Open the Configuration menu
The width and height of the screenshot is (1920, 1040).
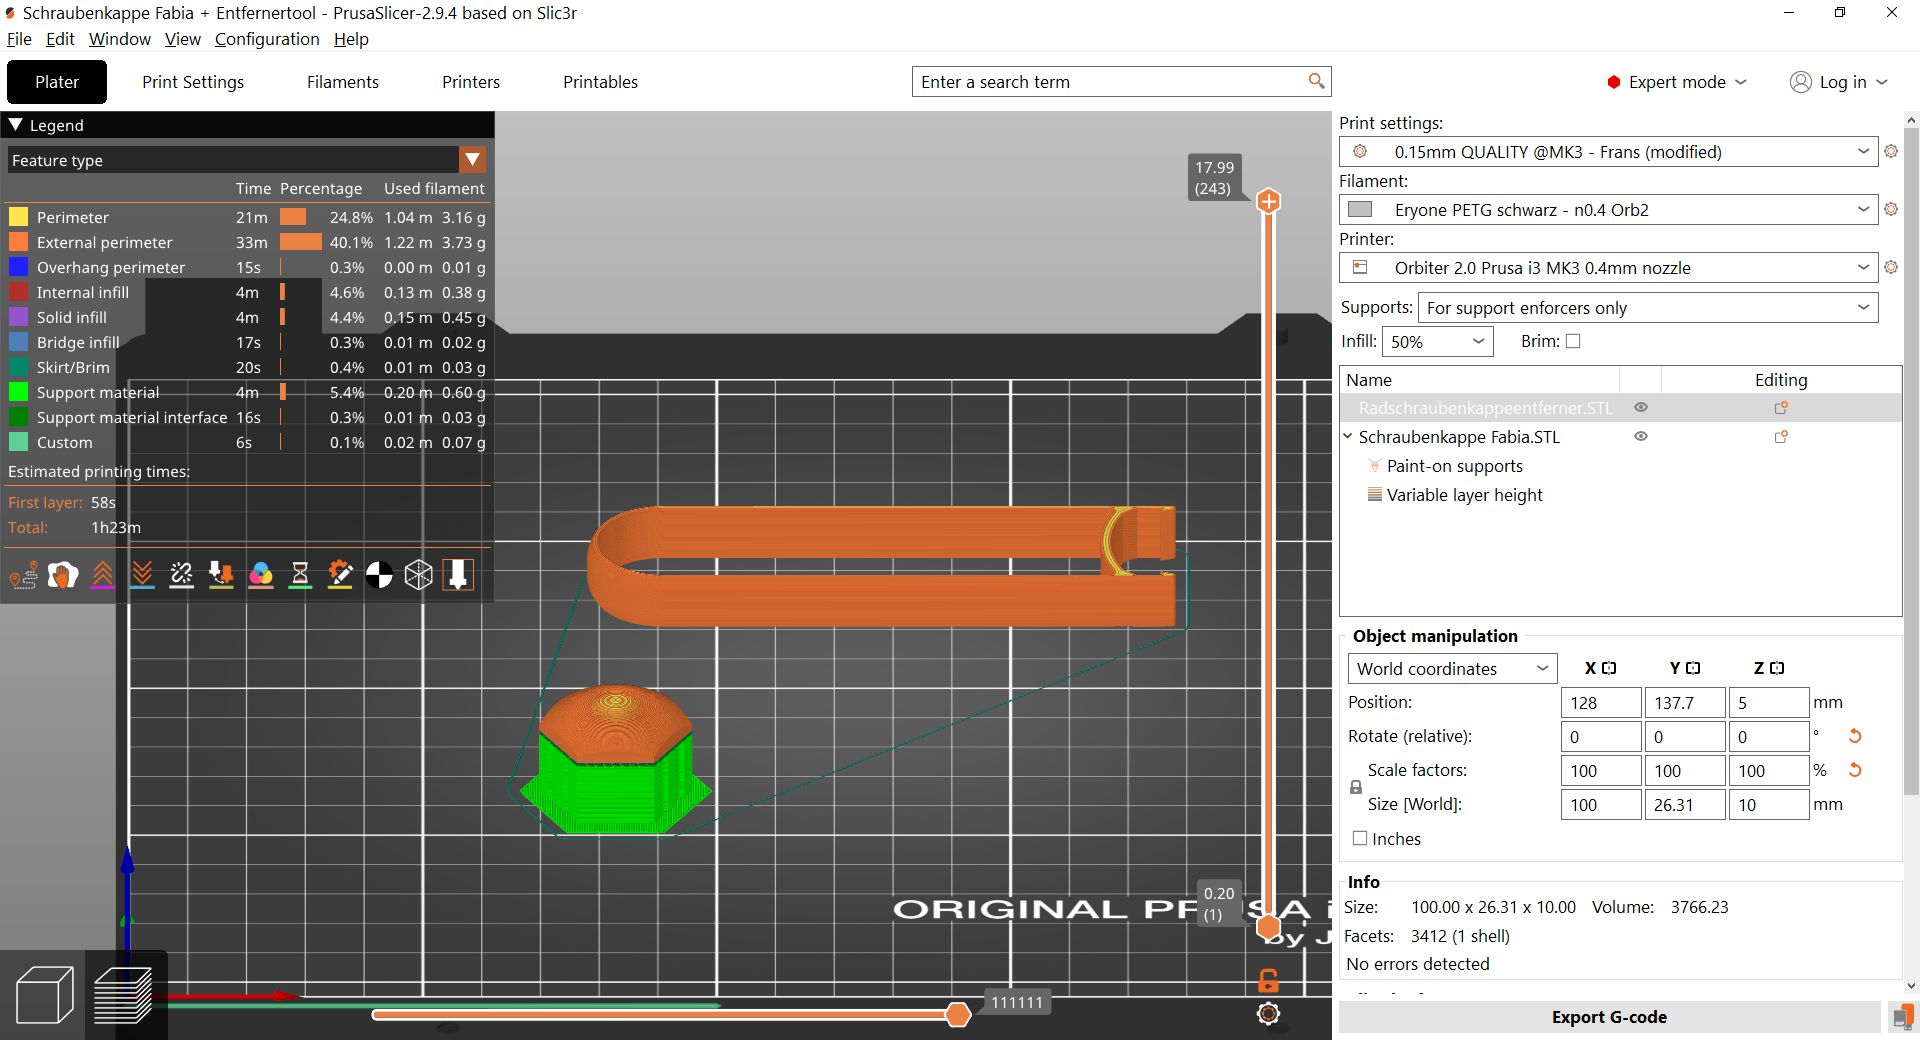(267, 39)
